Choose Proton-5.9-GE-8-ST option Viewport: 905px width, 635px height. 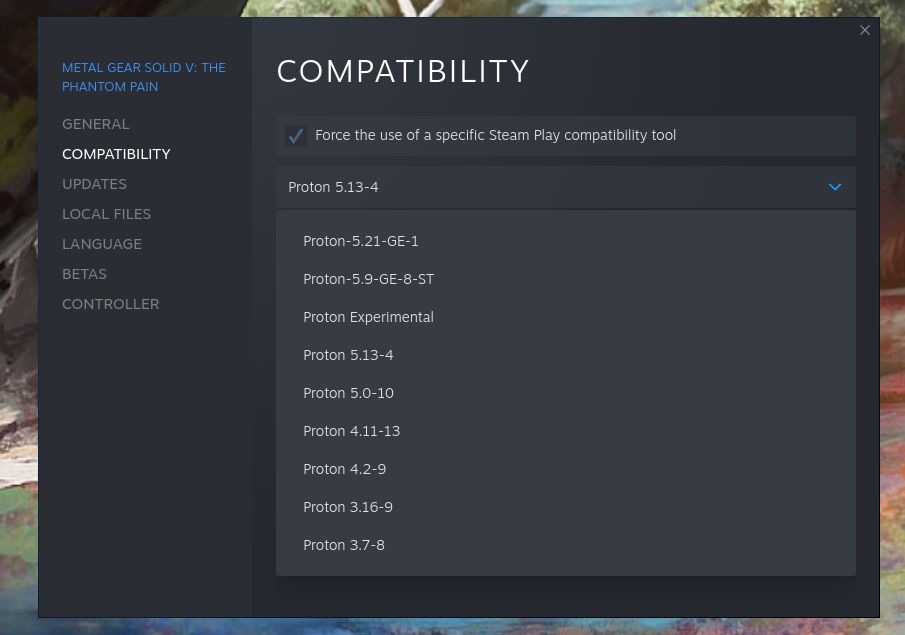[x=368, y=279]
